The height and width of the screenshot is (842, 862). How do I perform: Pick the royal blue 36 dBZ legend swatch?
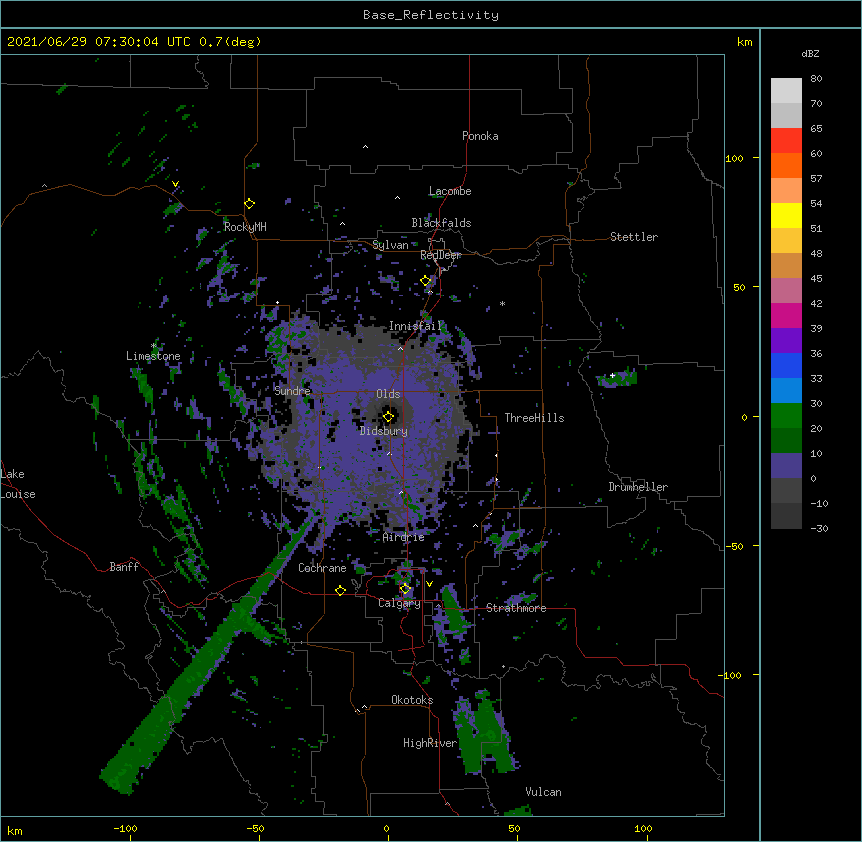pyautogui.click(x=786, y=365)
